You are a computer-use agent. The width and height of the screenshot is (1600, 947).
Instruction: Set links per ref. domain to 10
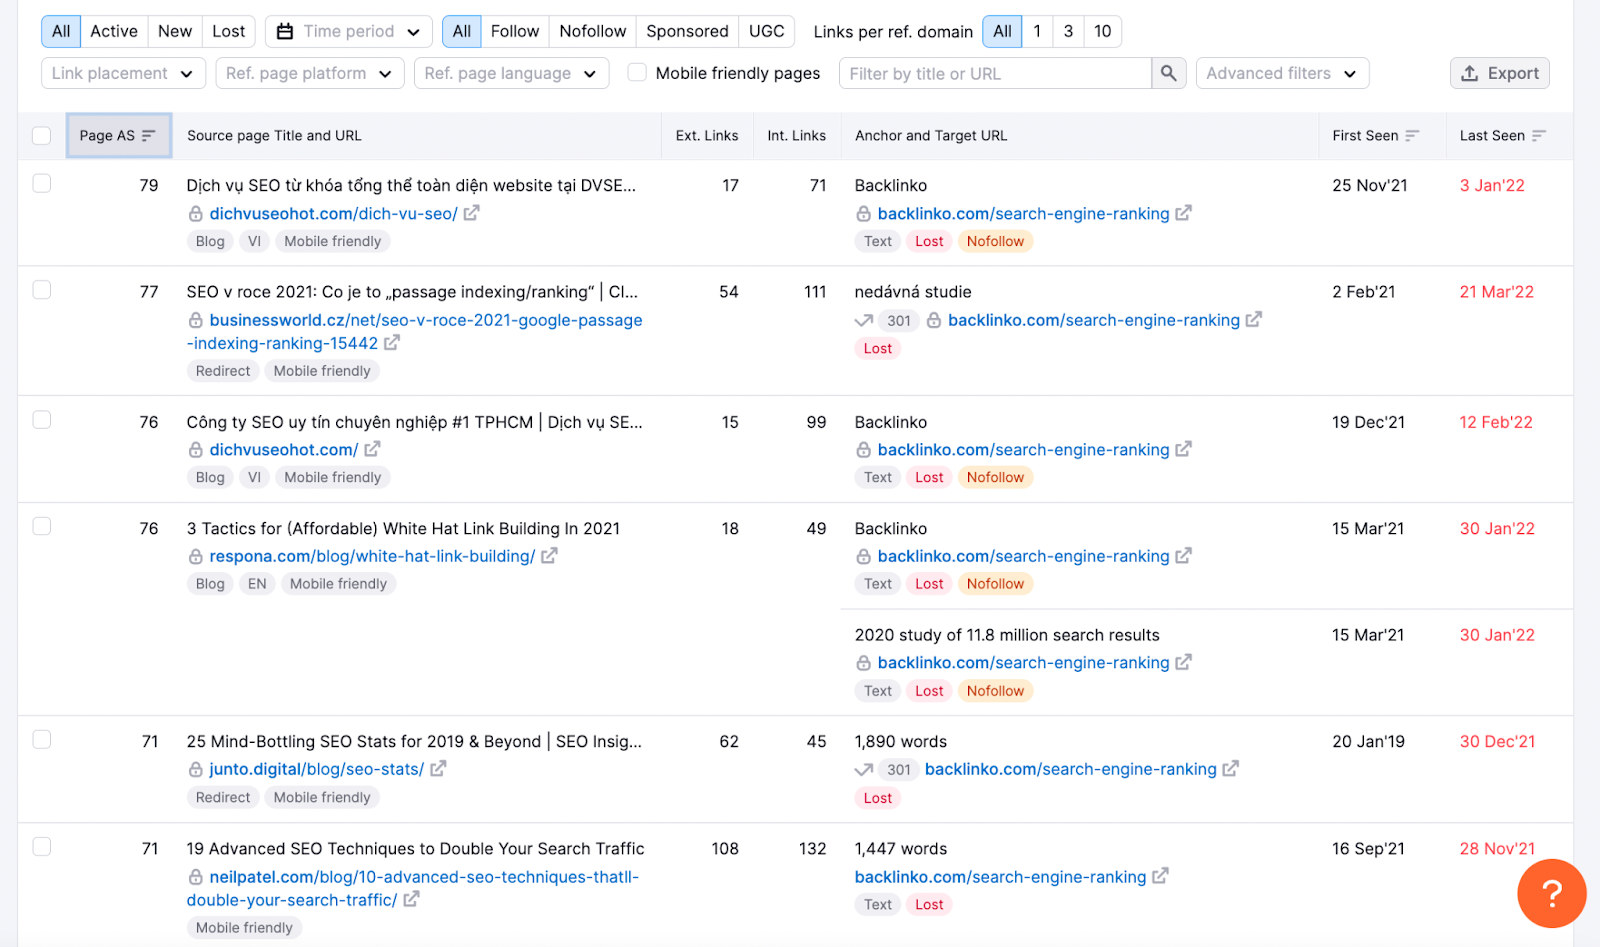1102,31
